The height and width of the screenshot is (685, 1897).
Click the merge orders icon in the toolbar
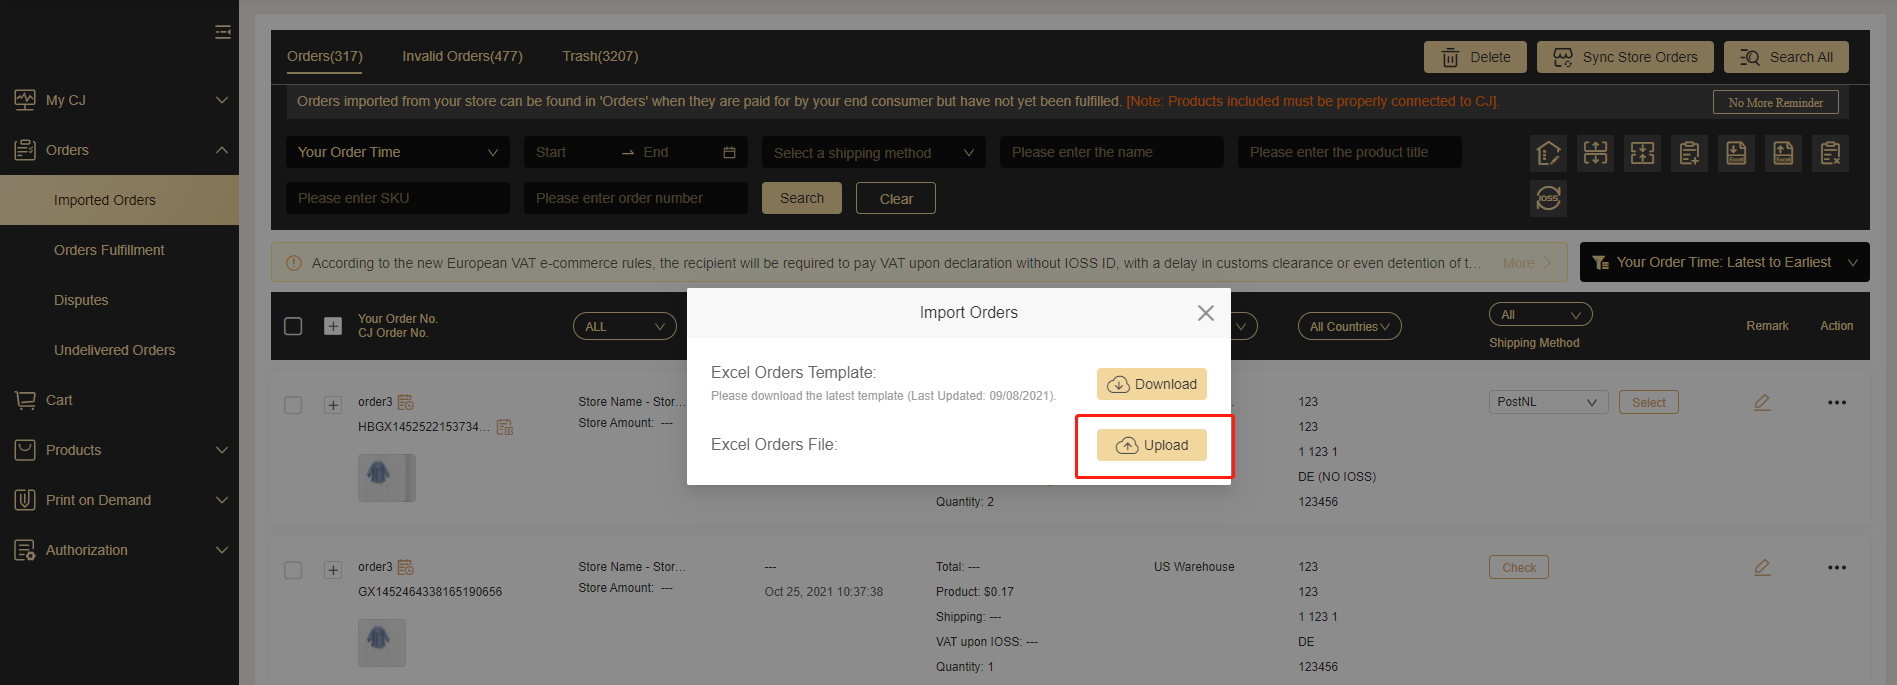[x=1642, y=153]
